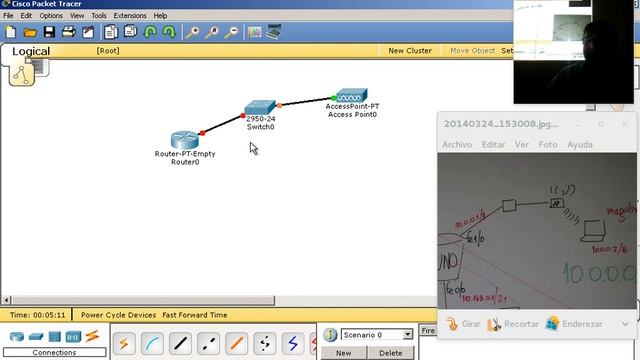Expand photo viewer toolbar chevron

625,324
